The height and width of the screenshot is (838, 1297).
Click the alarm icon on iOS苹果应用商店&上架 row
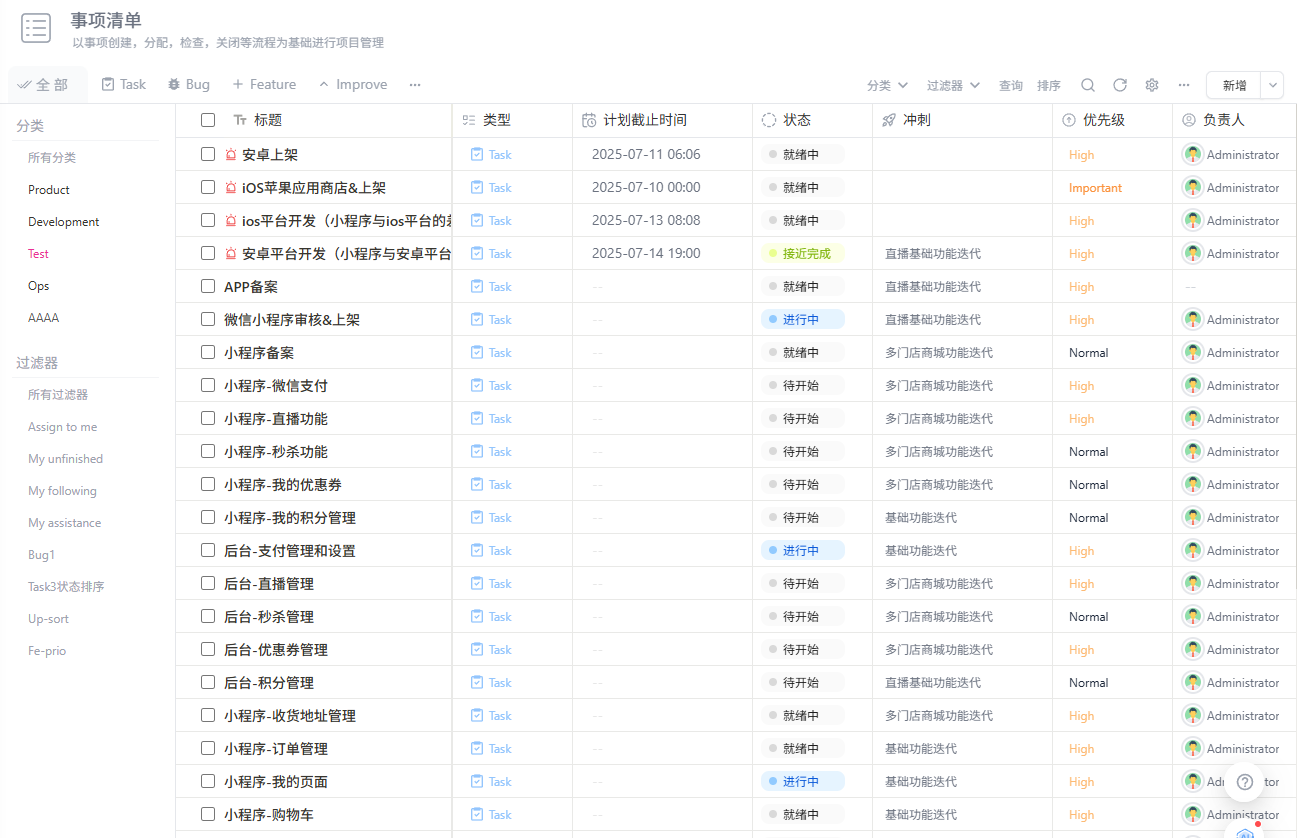coord(231,188)
